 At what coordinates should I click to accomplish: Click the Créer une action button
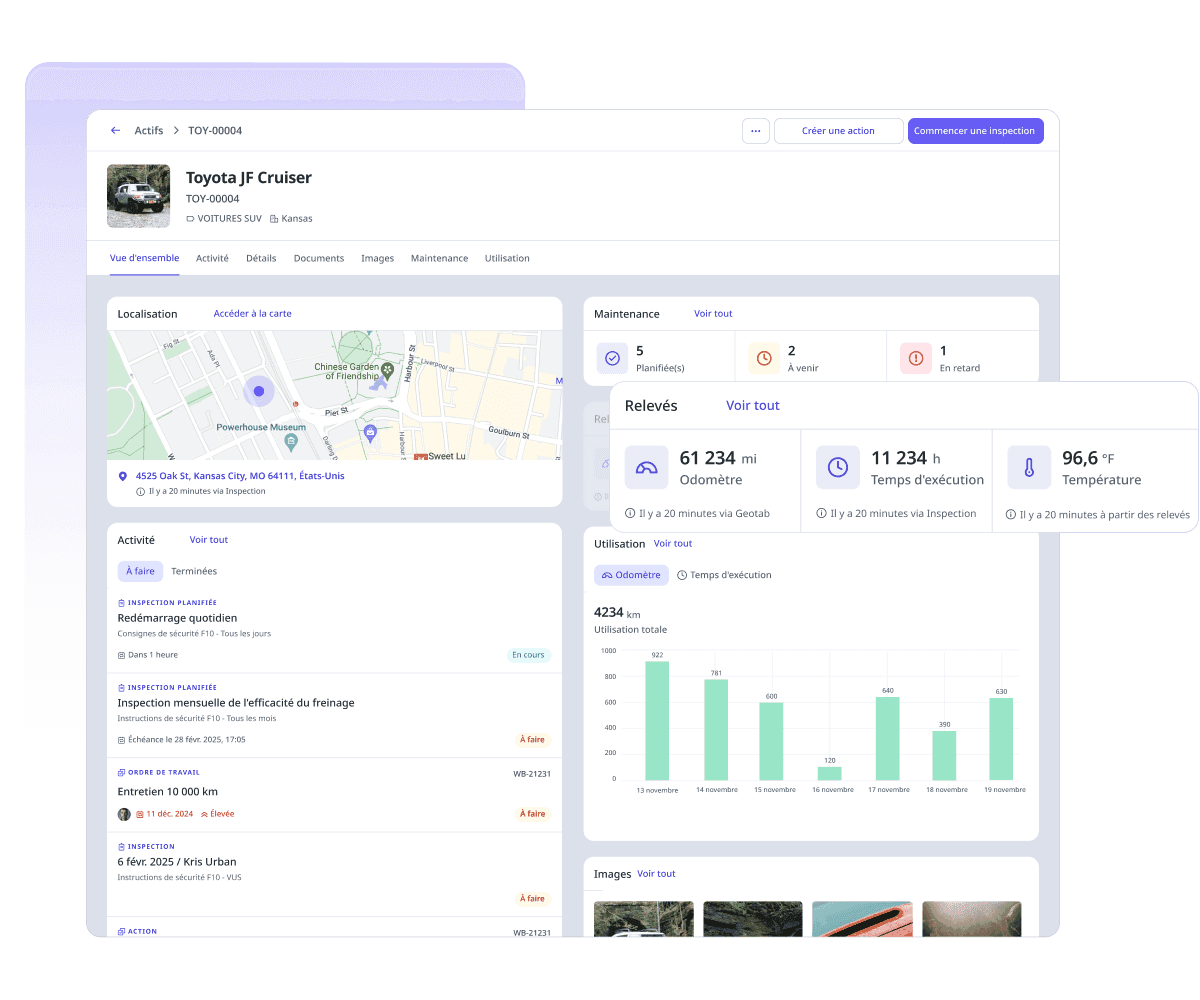(838, 131)
